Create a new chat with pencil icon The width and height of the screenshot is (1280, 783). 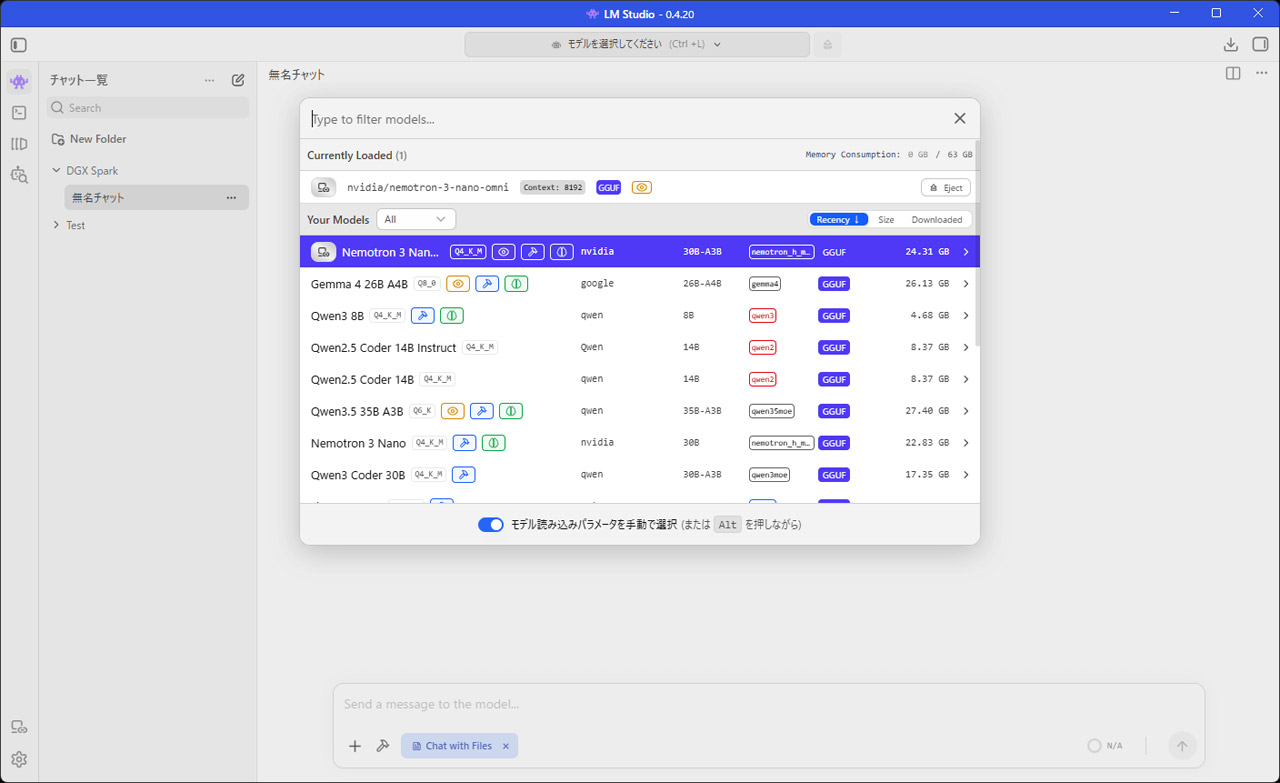[x=238, y=80]
